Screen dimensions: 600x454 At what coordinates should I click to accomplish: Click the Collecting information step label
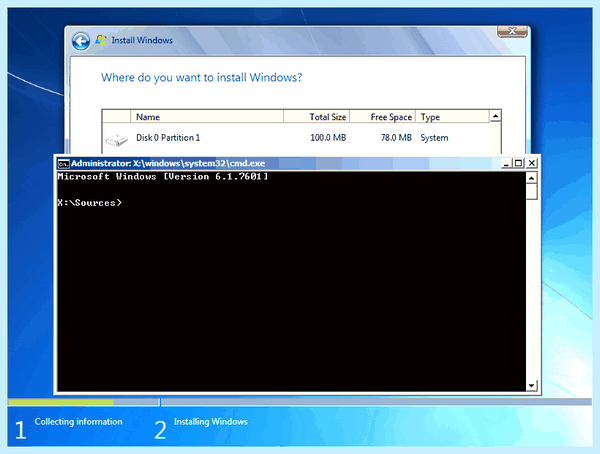point(78,422)
